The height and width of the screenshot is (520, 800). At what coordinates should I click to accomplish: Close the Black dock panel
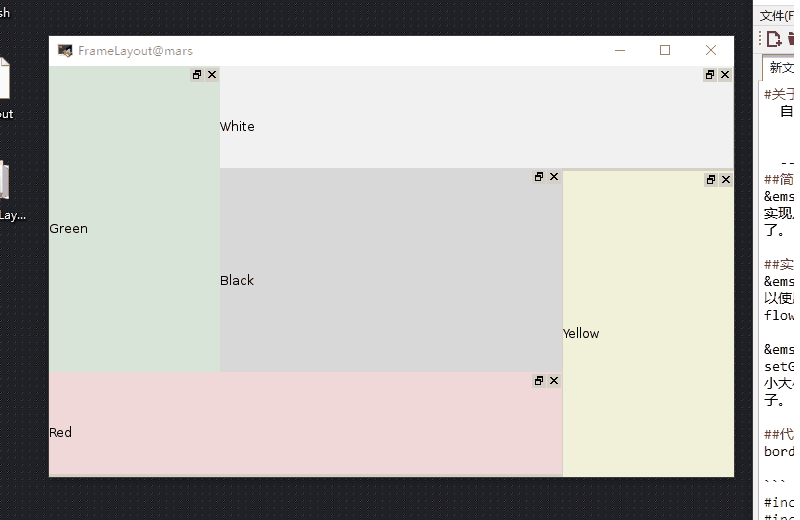coord(554,177)
